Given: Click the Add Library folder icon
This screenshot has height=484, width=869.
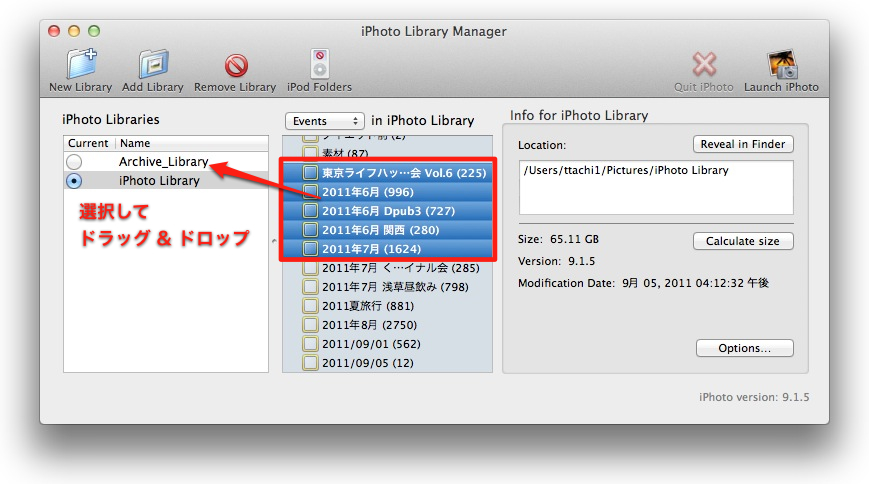Looking at the screenshot, I should pyautogui.click(x=152, y=64).
